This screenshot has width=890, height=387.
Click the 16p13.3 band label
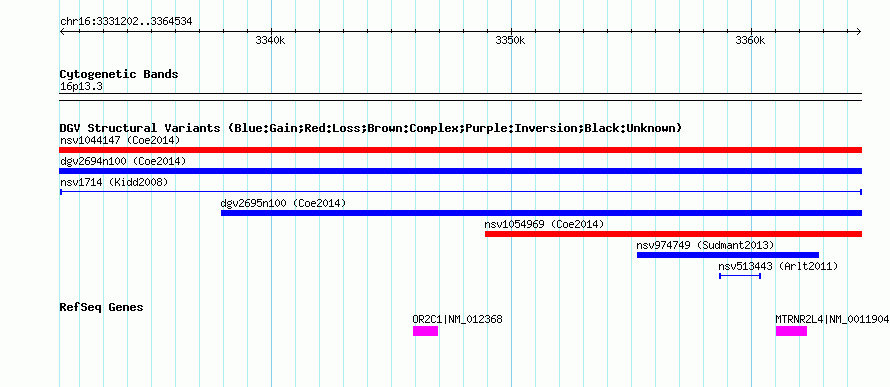pos(81,87)
